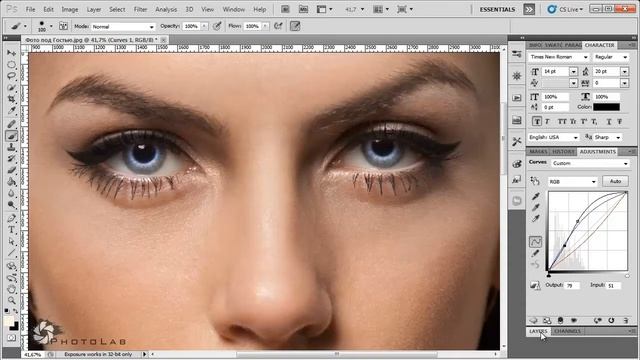Click the text Color swatch
The height and width of the screenshot is (360, 640).
point(606,107)
